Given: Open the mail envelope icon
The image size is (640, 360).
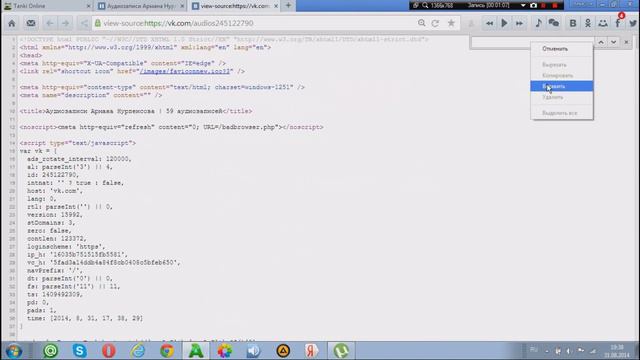Looking at the screenshot, I should (x=31, y=23).
